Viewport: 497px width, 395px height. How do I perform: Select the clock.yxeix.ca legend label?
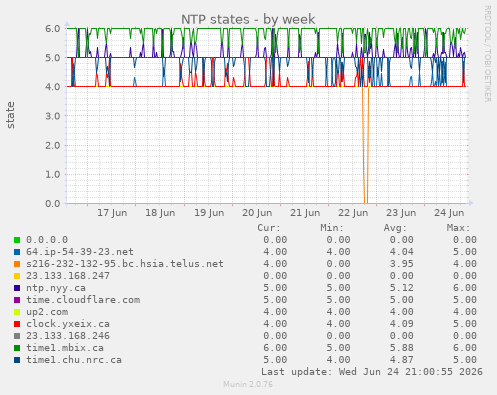click(x=68, y=324)
